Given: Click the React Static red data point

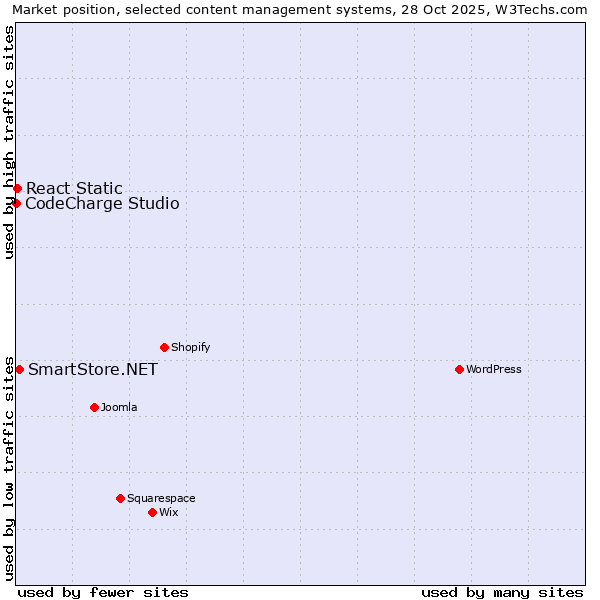Looking at the screenshot, I should point(17,188).
